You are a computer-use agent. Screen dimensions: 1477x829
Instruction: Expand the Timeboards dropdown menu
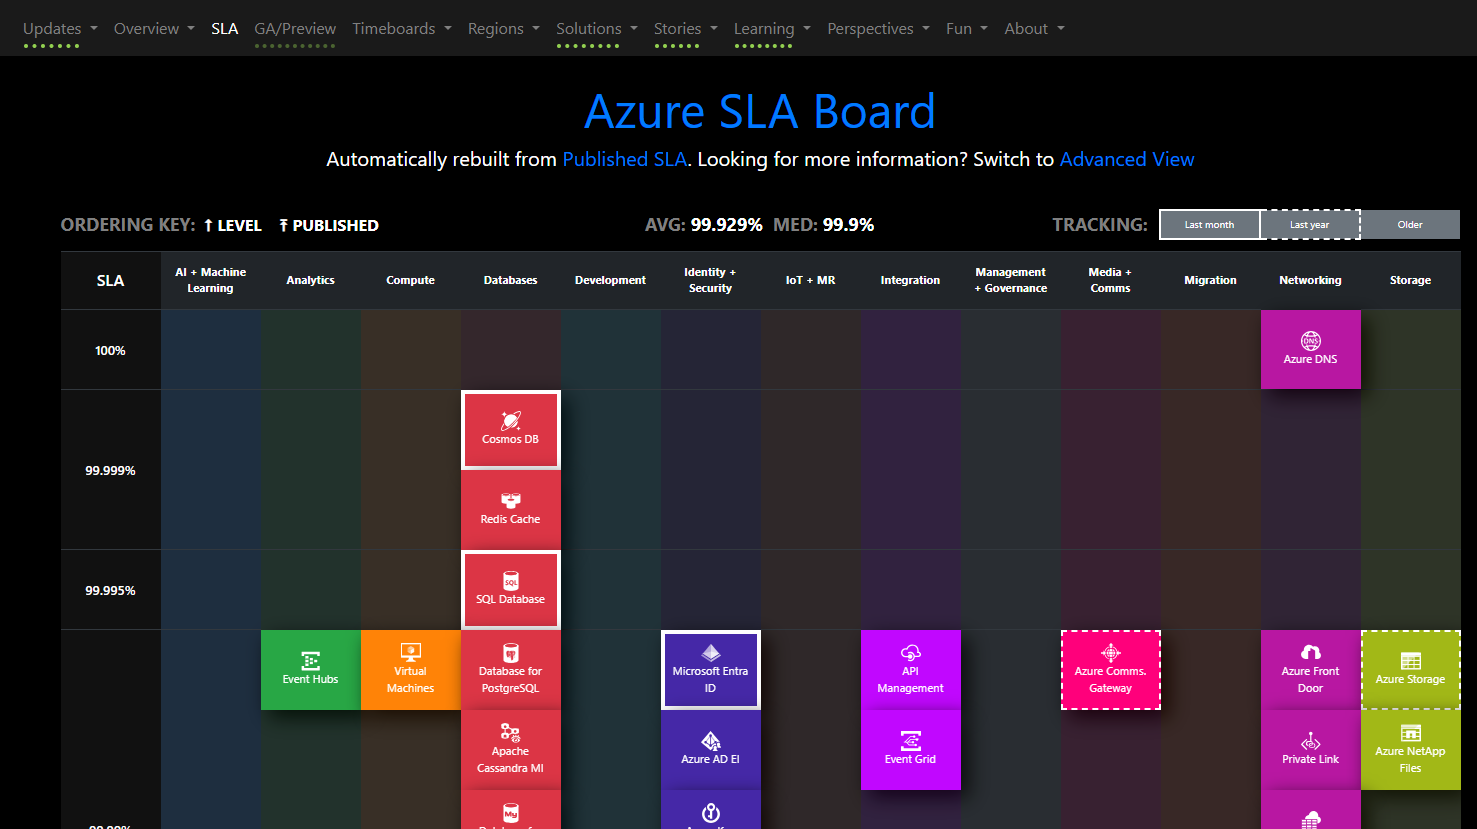tap(402, 28)
